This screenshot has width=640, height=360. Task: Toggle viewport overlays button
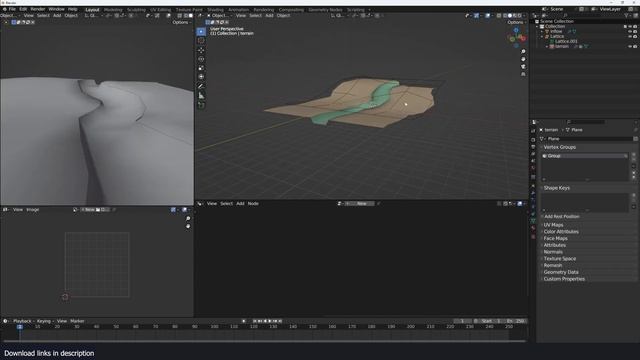point(488,16)
